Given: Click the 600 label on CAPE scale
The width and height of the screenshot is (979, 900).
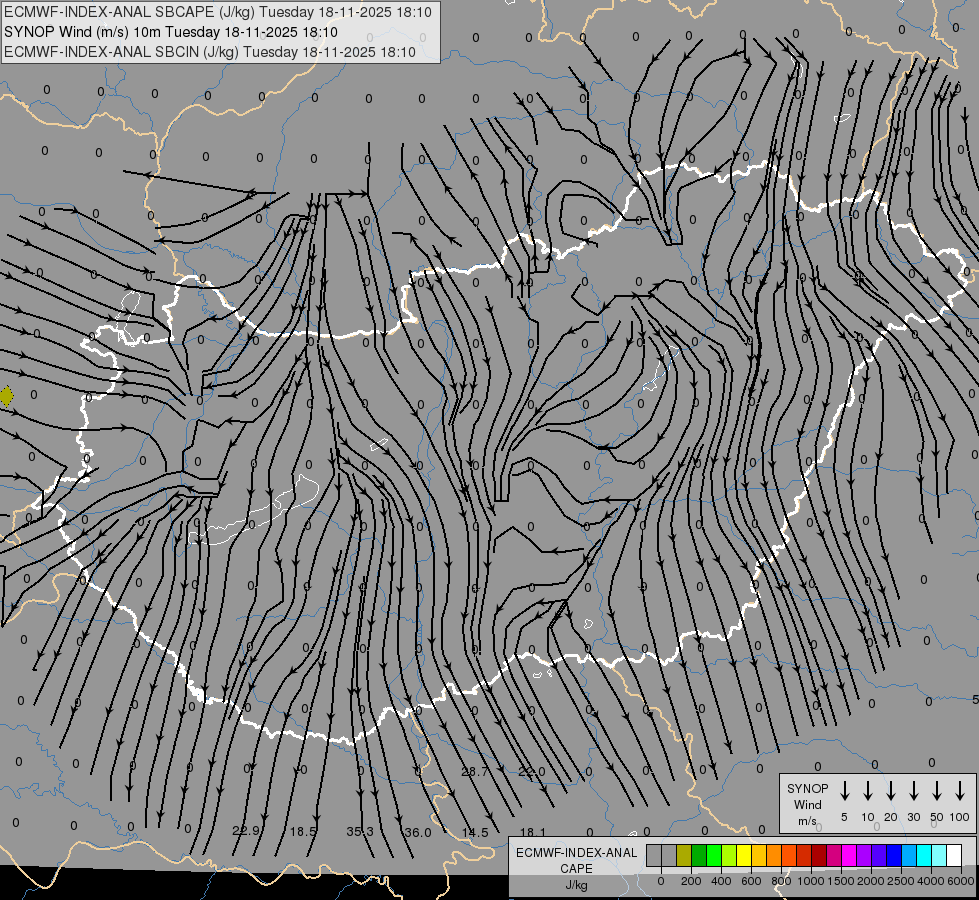Looking at the screenshot, I should (x=751, y=881).
